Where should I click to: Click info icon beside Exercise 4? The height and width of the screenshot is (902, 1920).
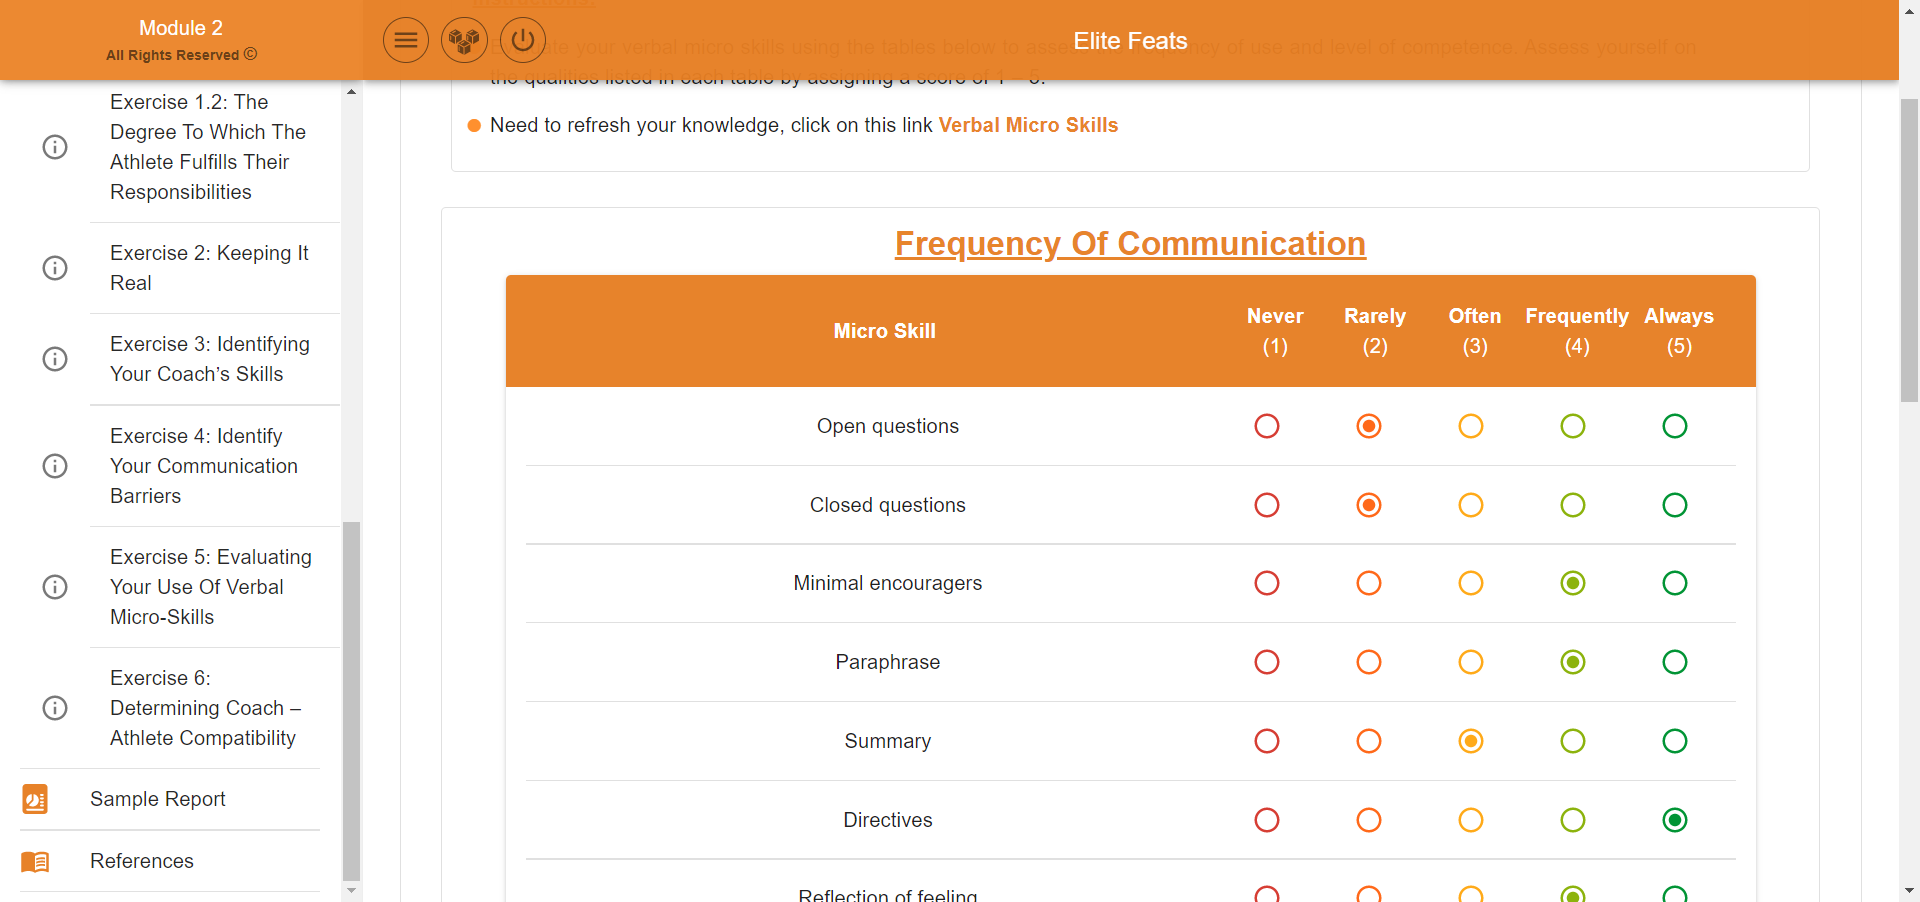coord(55,466)
